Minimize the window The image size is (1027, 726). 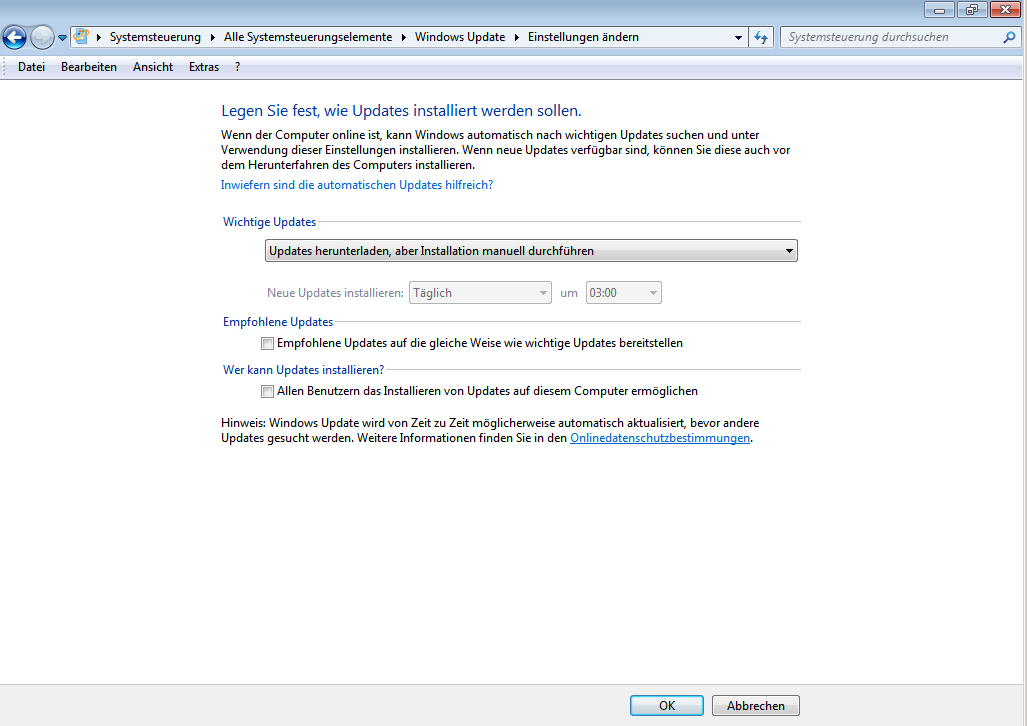[x=939, y=10]
